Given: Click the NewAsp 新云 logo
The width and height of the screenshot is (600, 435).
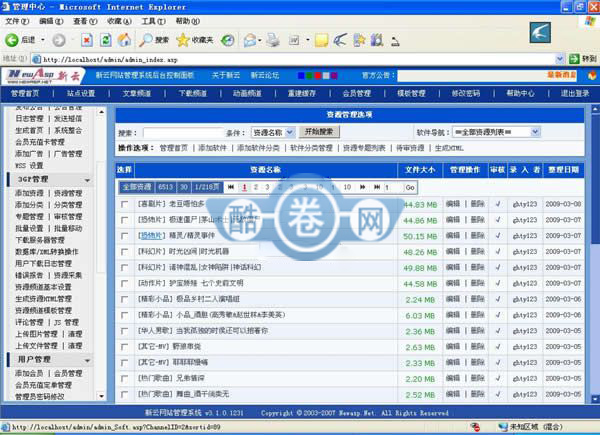Looking at the screenshot, I should [x=43, y=76].
